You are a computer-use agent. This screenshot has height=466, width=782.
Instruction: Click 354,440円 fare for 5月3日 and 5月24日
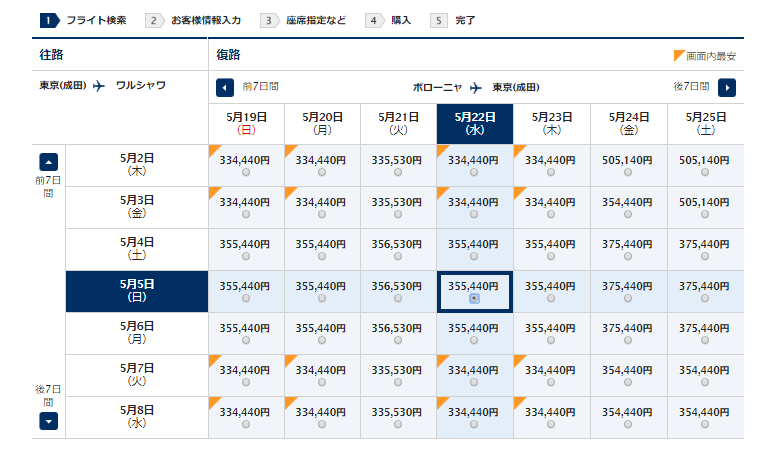[627, 202]
